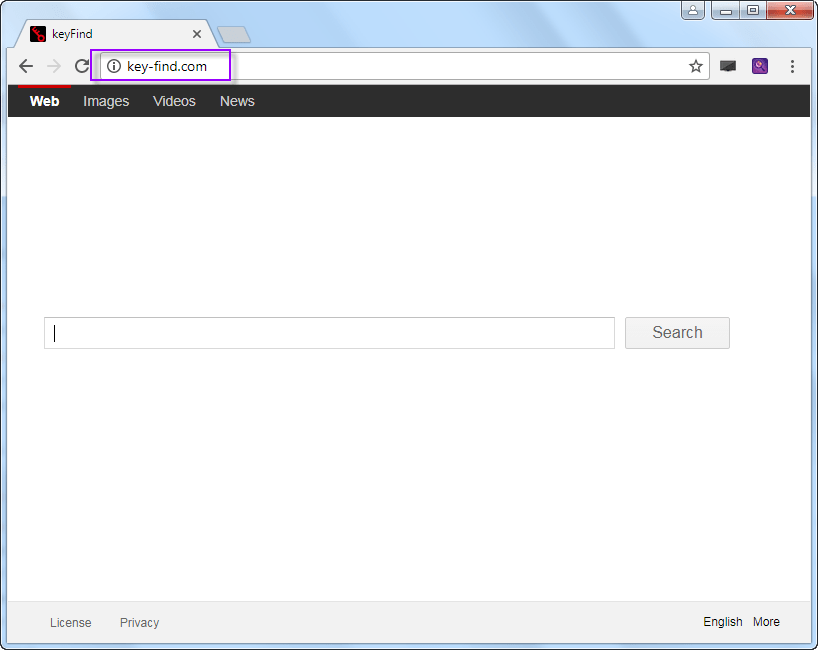Click the key-find.com address bar

coord(404,66)
